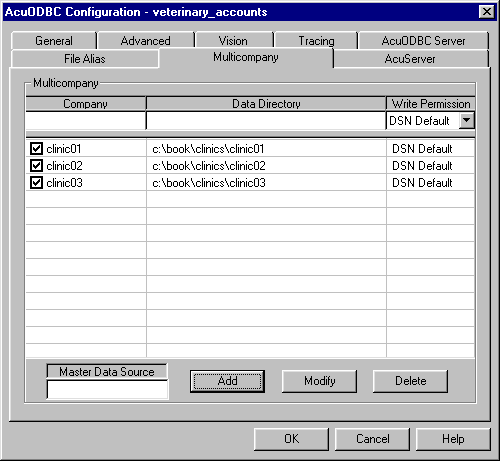The image size is (500, 461).
Task: Toggle the clinic02 checkbox
Action: tap(36, 166)
